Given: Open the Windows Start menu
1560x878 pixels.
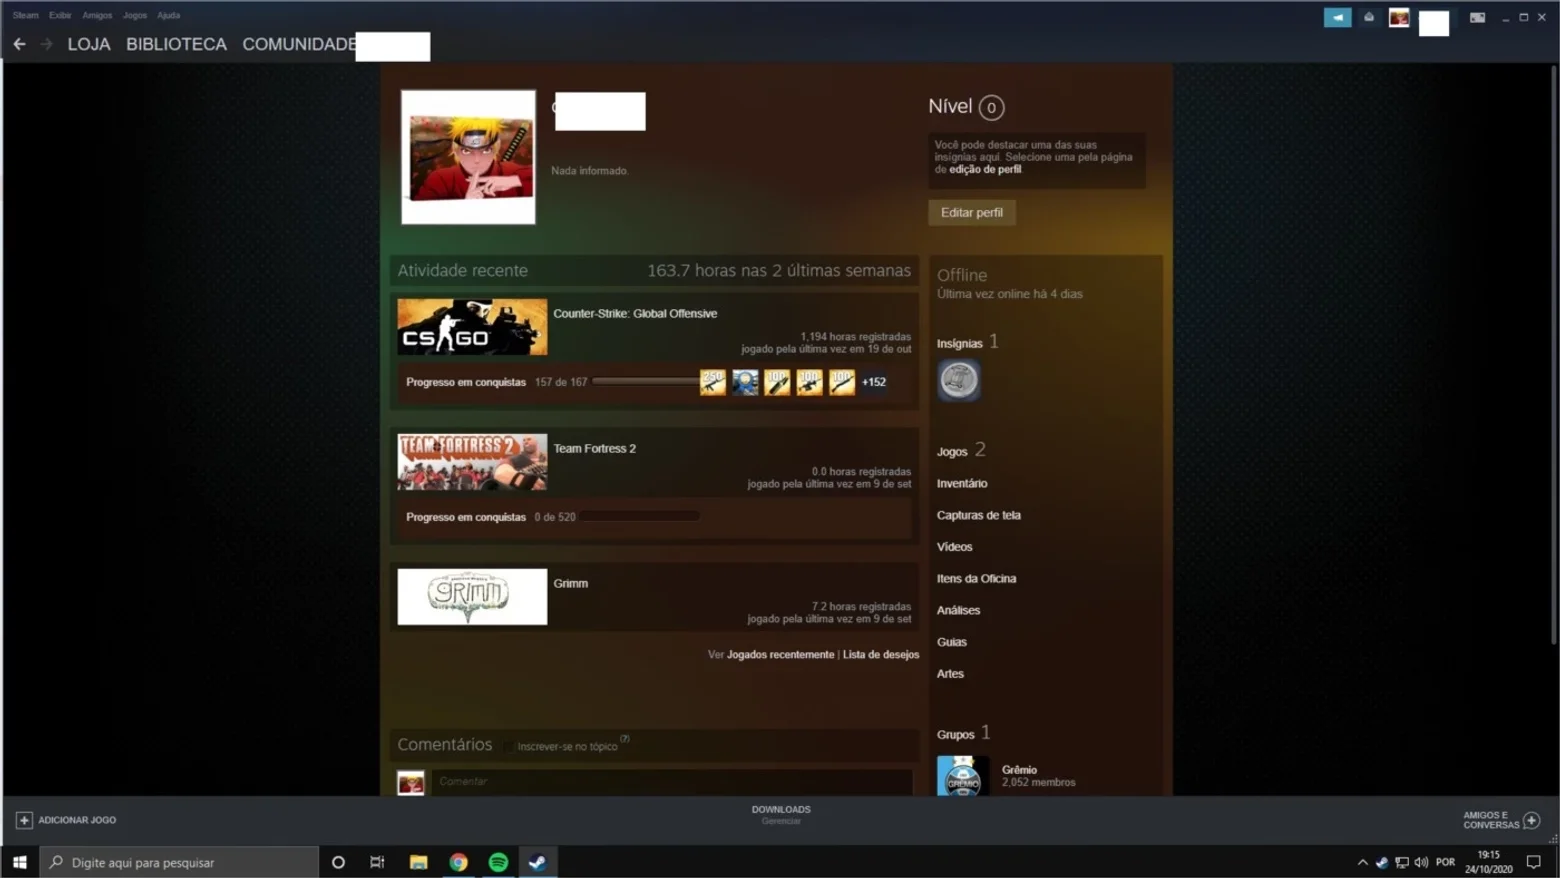Looking at the screenshot, I should 19,862.
